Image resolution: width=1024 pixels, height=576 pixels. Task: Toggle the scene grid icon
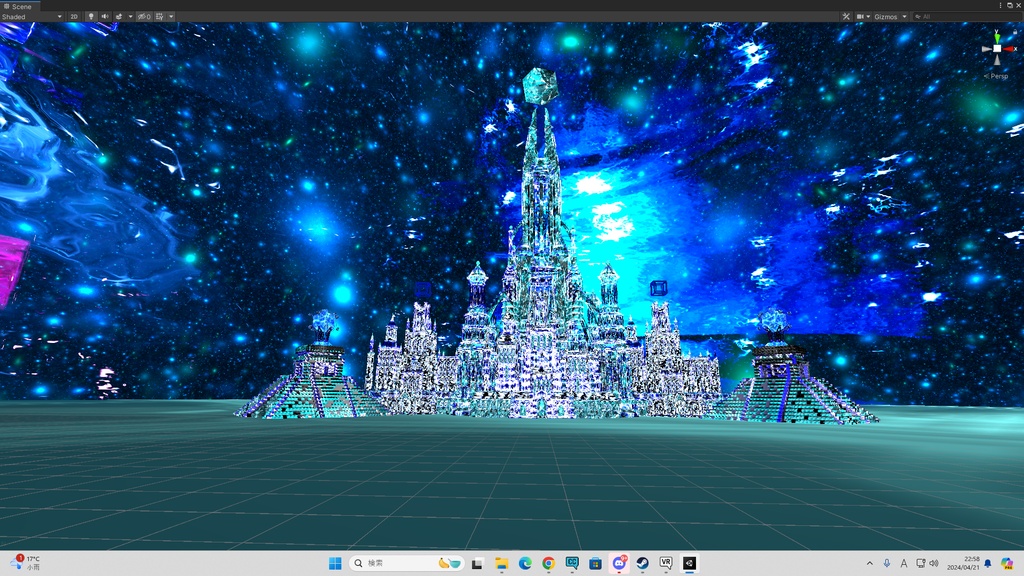(x=159, y=16)
